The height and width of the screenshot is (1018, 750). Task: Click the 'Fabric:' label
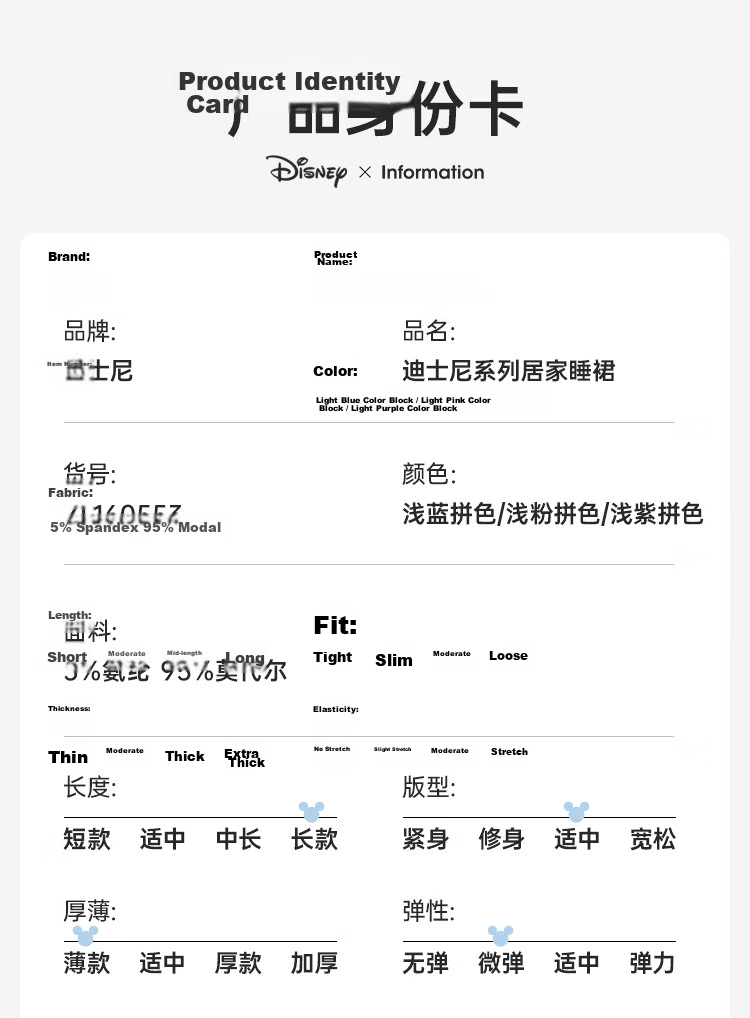click(x=70, y=492)
